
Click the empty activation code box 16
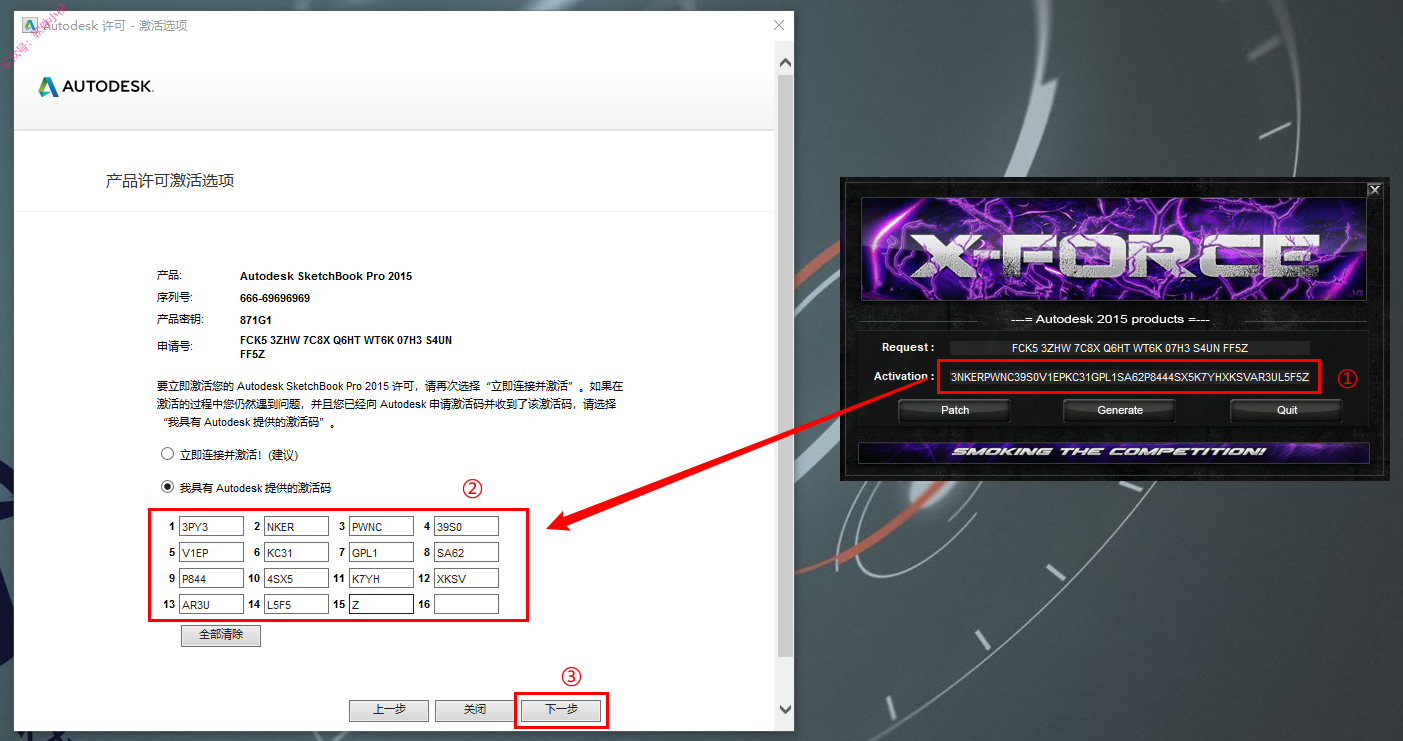[466, 604]
